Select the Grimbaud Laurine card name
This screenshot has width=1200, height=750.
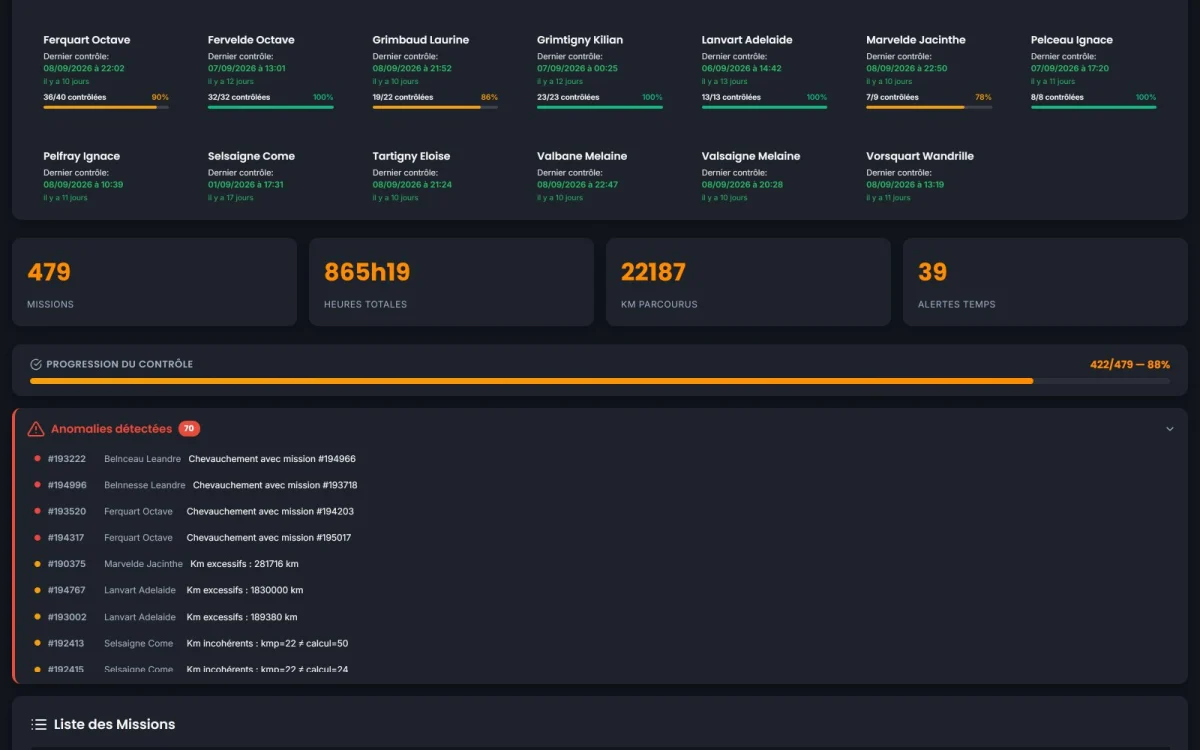[421, 40]
